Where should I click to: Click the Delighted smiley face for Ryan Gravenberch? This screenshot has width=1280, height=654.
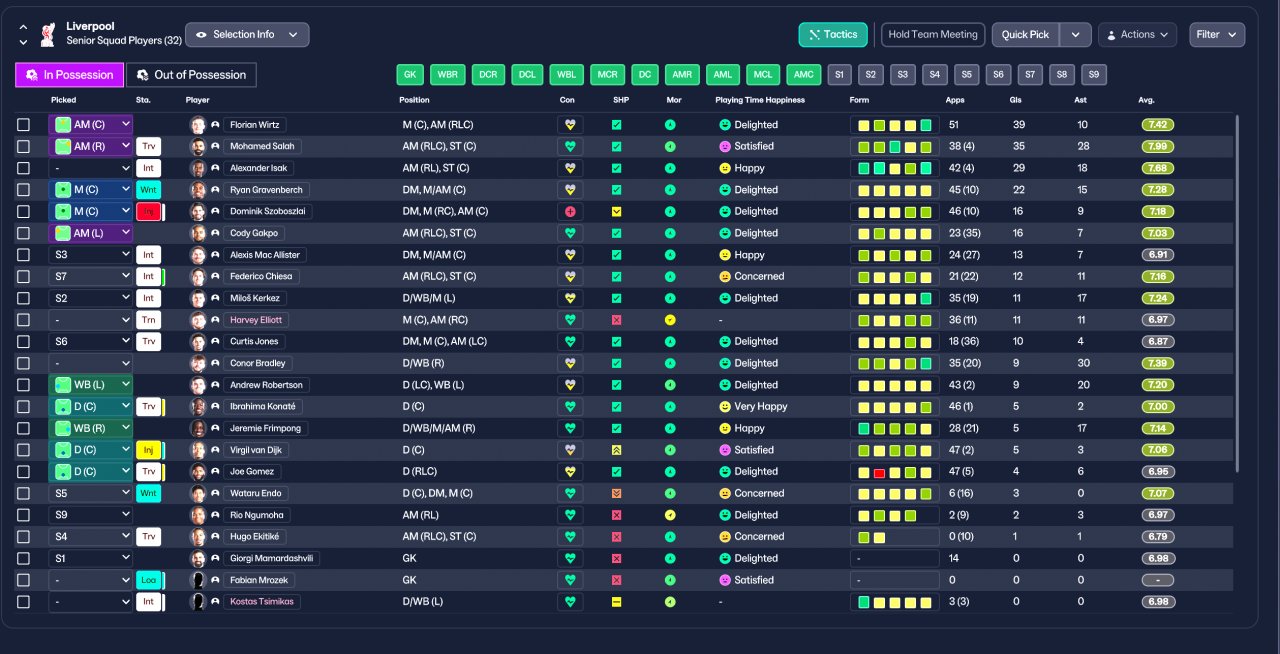pos(724,190)
